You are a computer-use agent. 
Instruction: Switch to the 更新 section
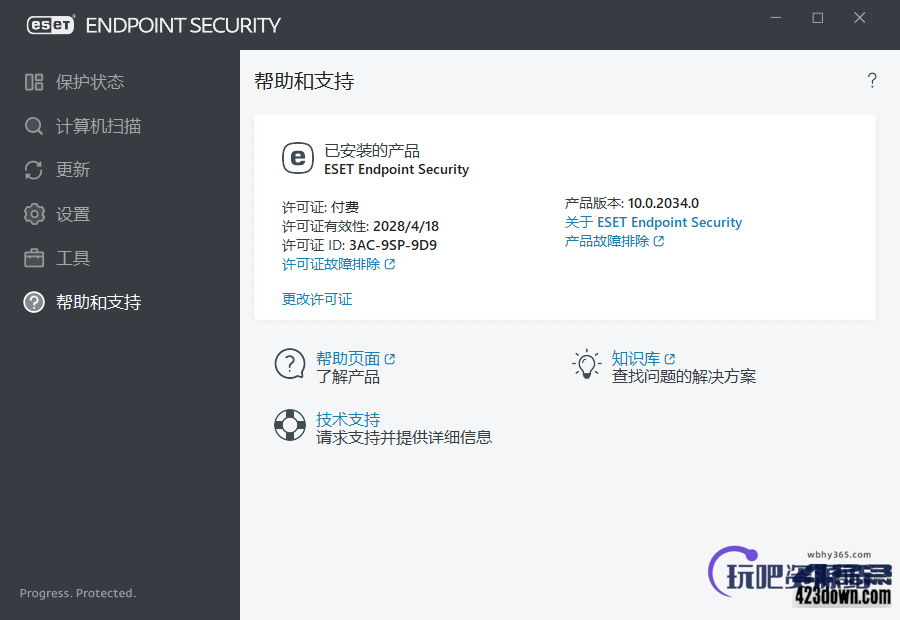[x=73, y=170]
